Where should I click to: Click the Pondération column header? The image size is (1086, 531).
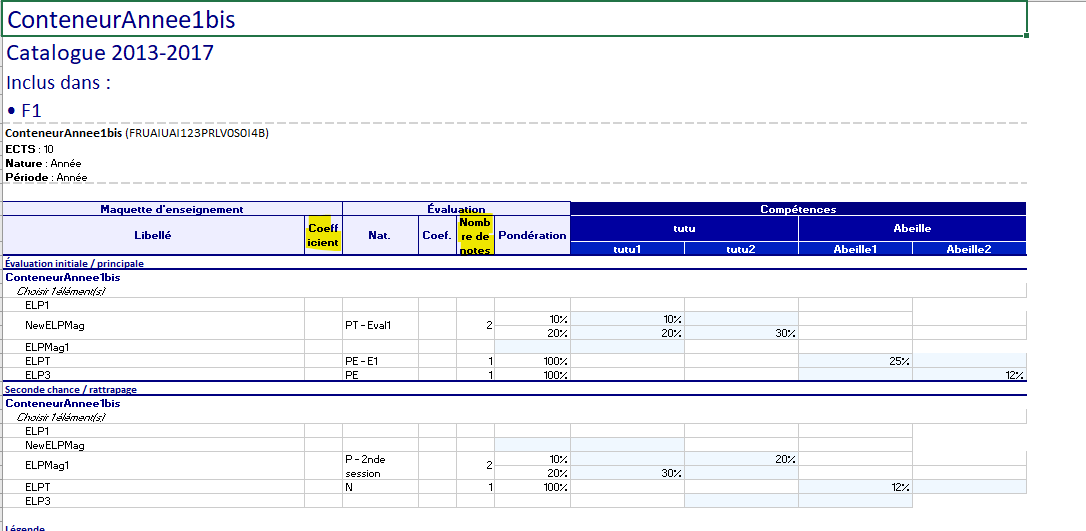(x=532, y=235)
